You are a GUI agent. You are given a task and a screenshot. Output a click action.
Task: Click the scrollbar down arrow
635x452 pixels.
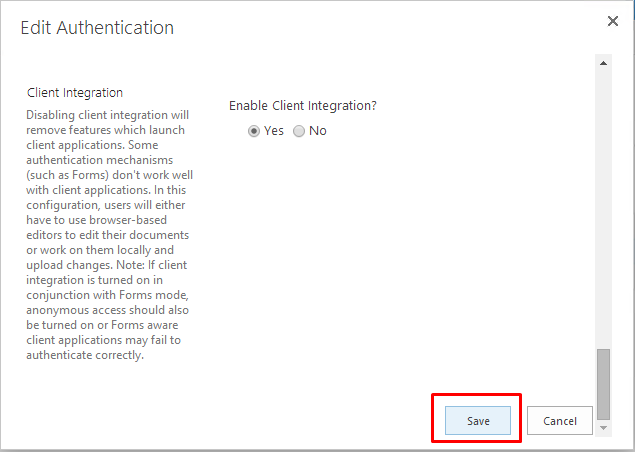[603, 428]
